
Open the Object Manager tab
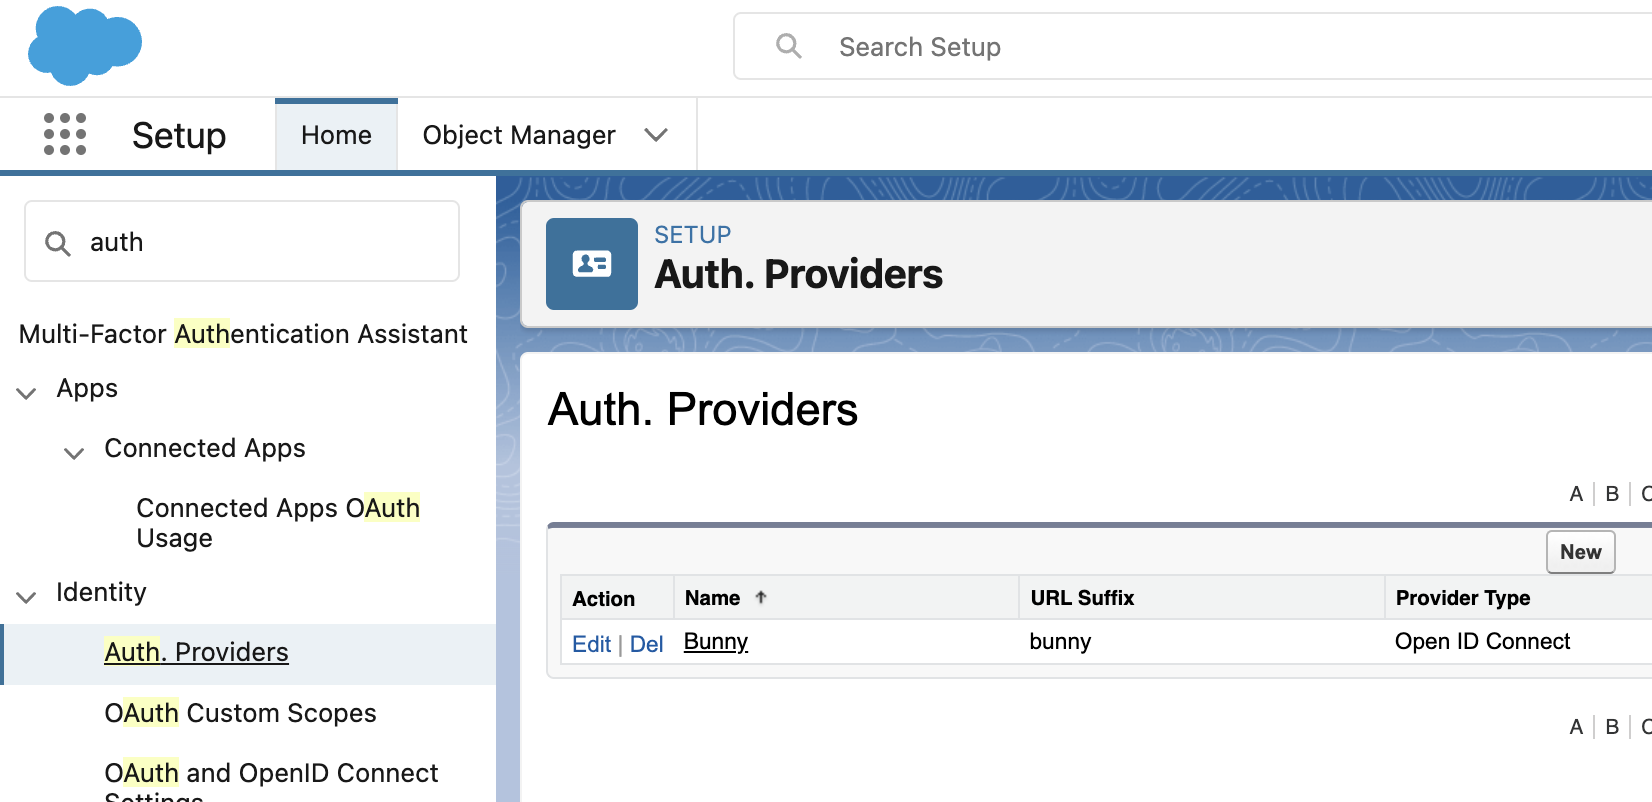(519, 135)
